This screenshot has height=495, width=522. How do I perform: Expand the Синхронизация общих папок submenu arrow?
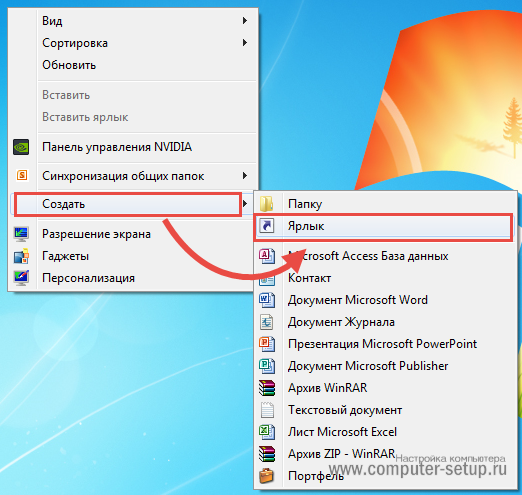tap(245, 176)
